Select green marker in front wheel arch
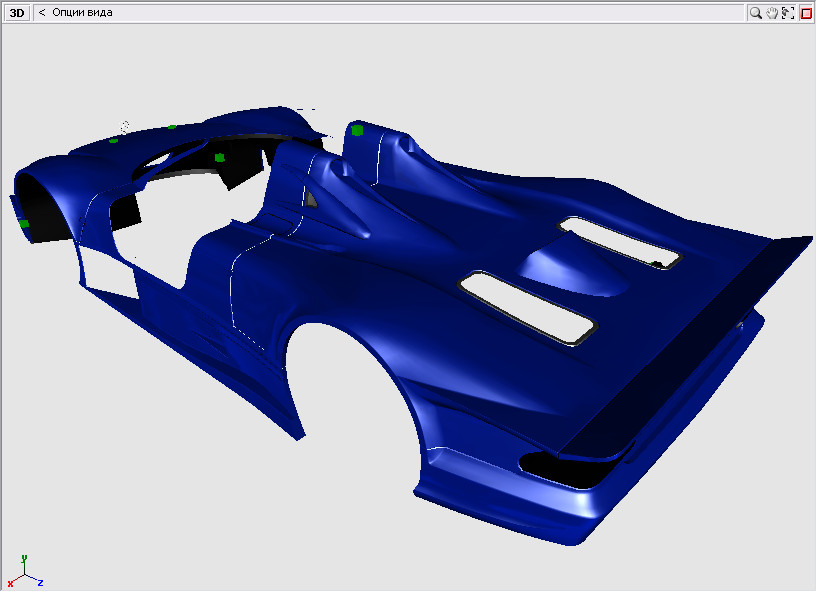 click(24, 224)
